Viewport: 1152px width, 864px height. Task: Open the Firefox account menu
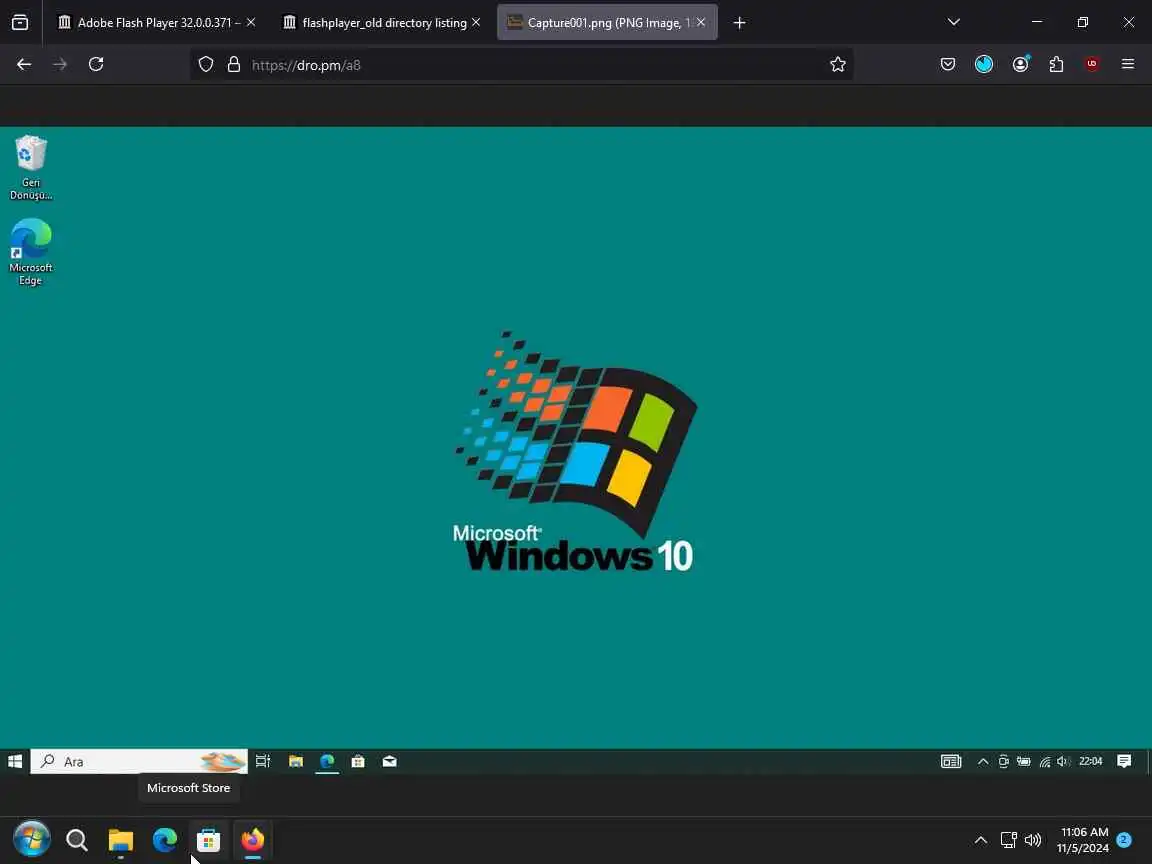coord(1020,65)
